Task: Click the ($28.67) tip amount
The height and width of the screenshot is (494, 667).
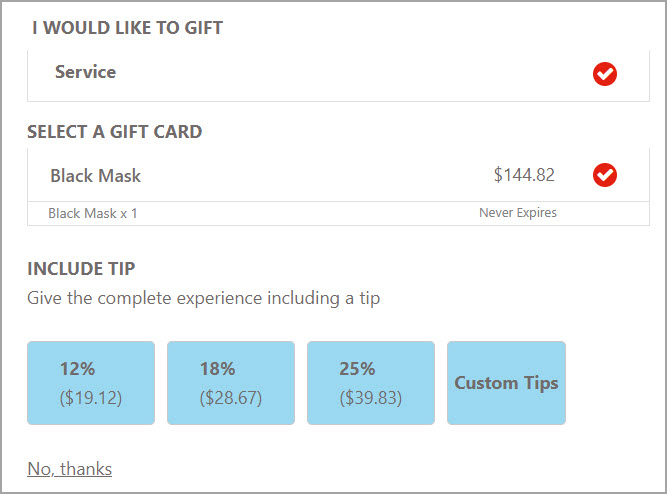Action: click(x=231, y=398)
